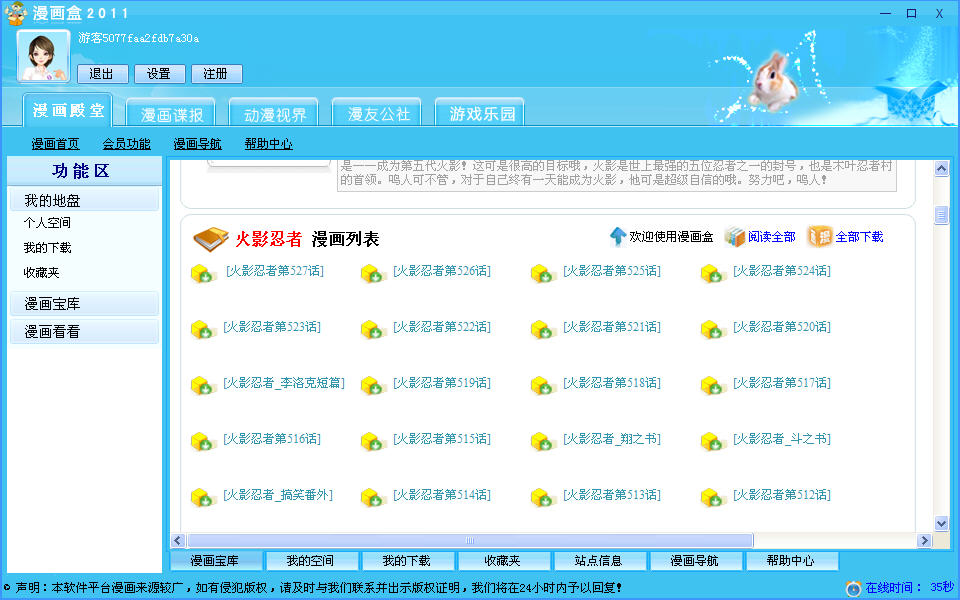Switch to 漫友公社 tab
Image resolution: width=960 pixels, height=600 pixels.
[377, 114]
